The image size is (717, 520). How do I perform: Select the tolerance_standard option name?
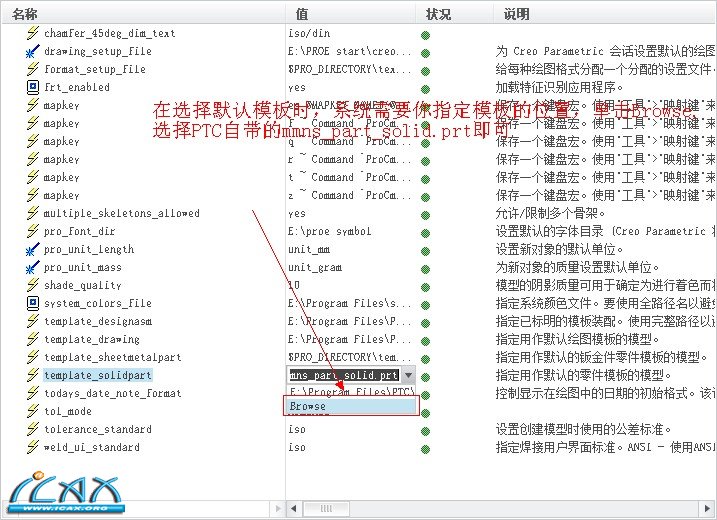[97, 429]
